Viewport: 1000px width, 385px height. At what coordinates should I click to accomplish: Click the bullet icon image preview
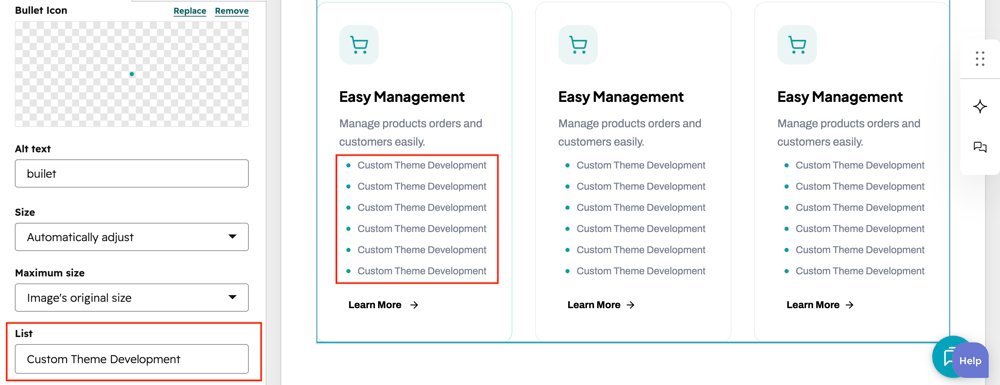click(132, 74)
